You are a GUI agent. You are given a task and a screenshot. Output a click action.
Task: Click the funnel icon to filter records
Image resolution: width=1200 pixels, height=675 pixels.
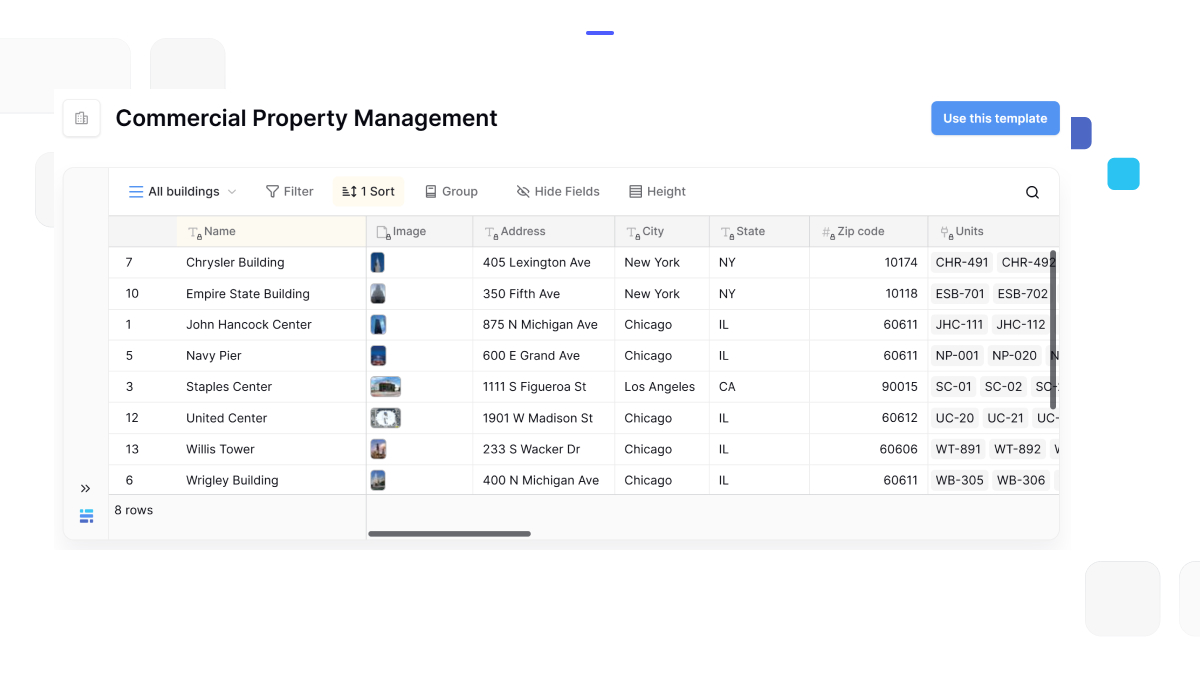272,191
